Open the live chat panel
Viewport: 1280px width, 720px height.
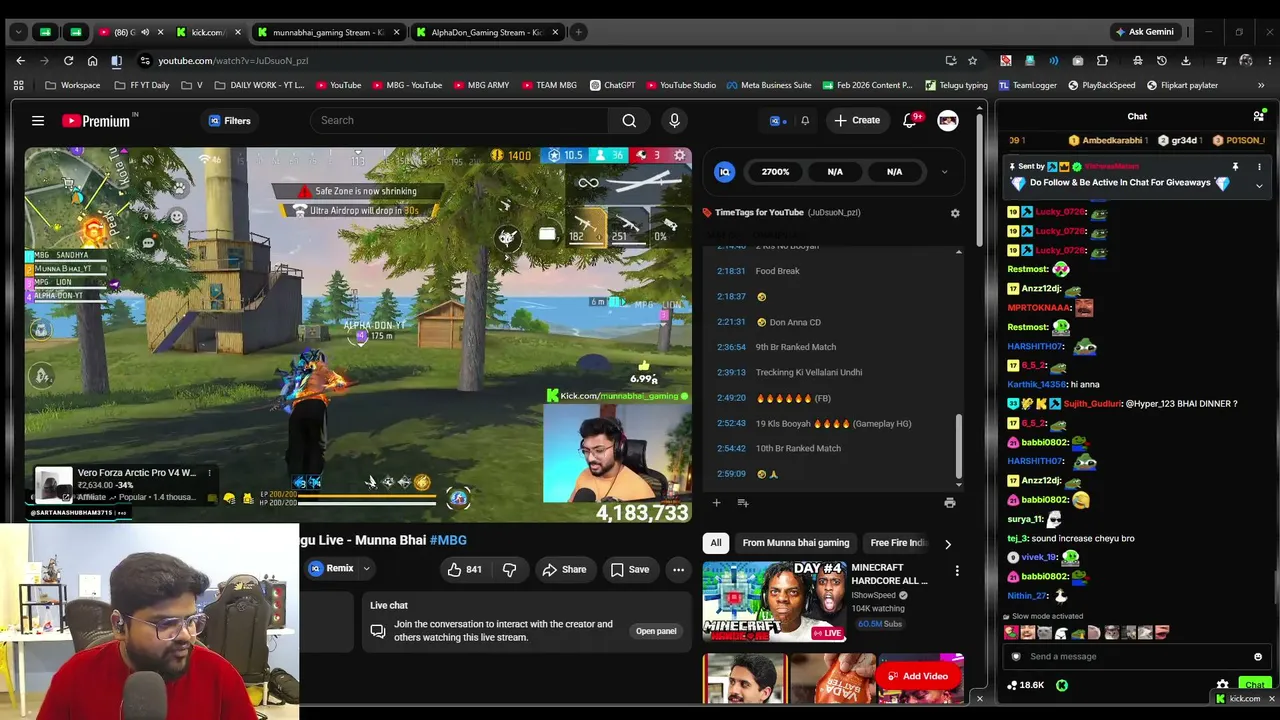click(656, 631)
